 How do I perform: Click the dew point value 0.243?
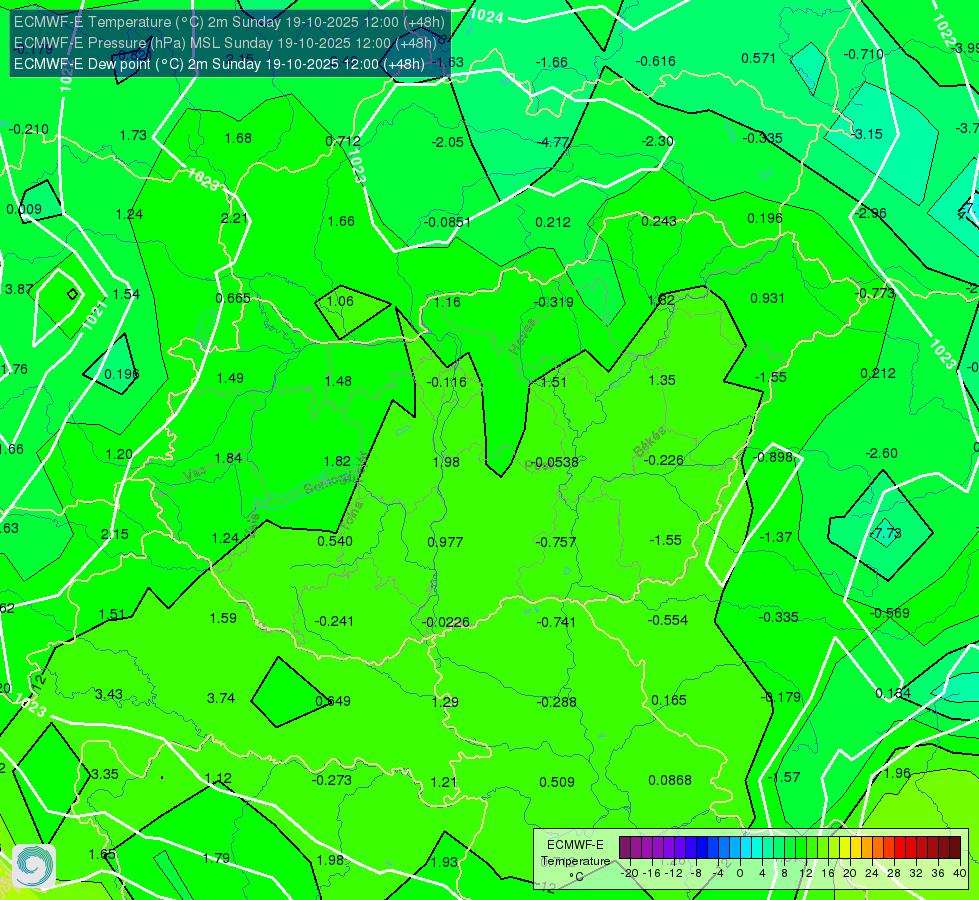659,221
